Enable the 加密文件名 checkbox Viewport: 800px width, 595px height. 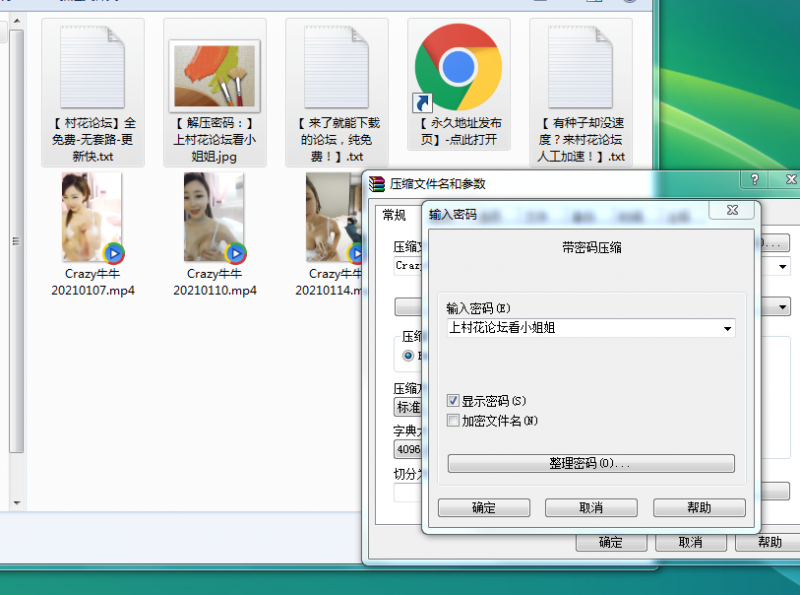coord(454,421)
